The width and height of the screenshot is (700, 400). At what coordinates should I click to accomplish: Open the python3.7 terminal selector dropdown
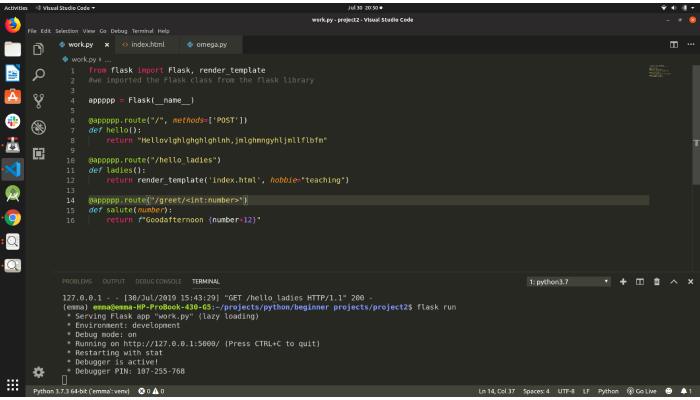[568, 282]
